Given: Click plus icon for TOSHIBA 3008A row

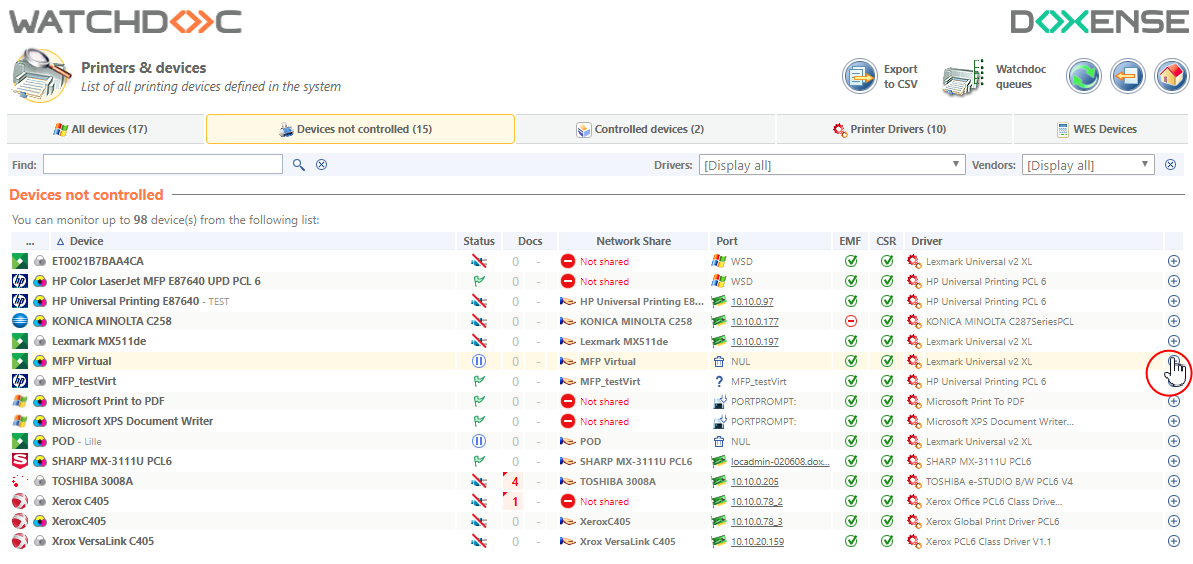Looking at the screenshot, I should tap(1173, 481).
